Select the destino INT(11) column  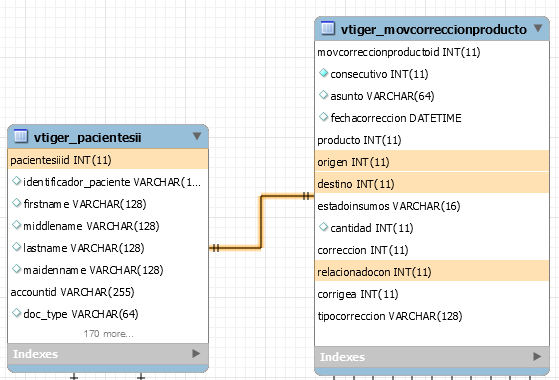pyautogui.click(x=432, y=184)
